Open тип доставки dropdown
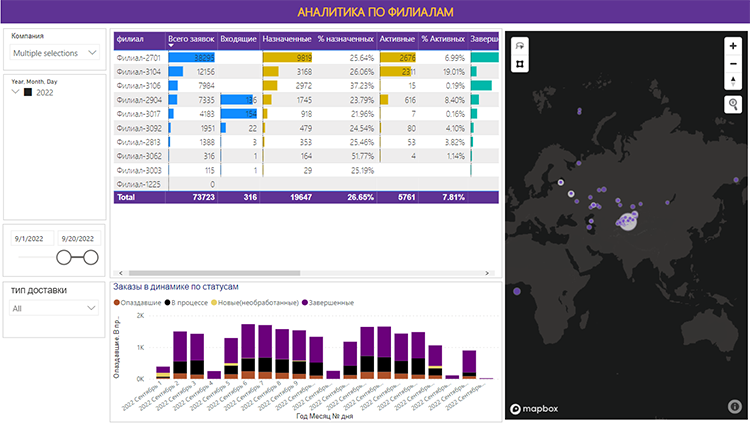This screenshot has height=425, width=750. (53, 309)
